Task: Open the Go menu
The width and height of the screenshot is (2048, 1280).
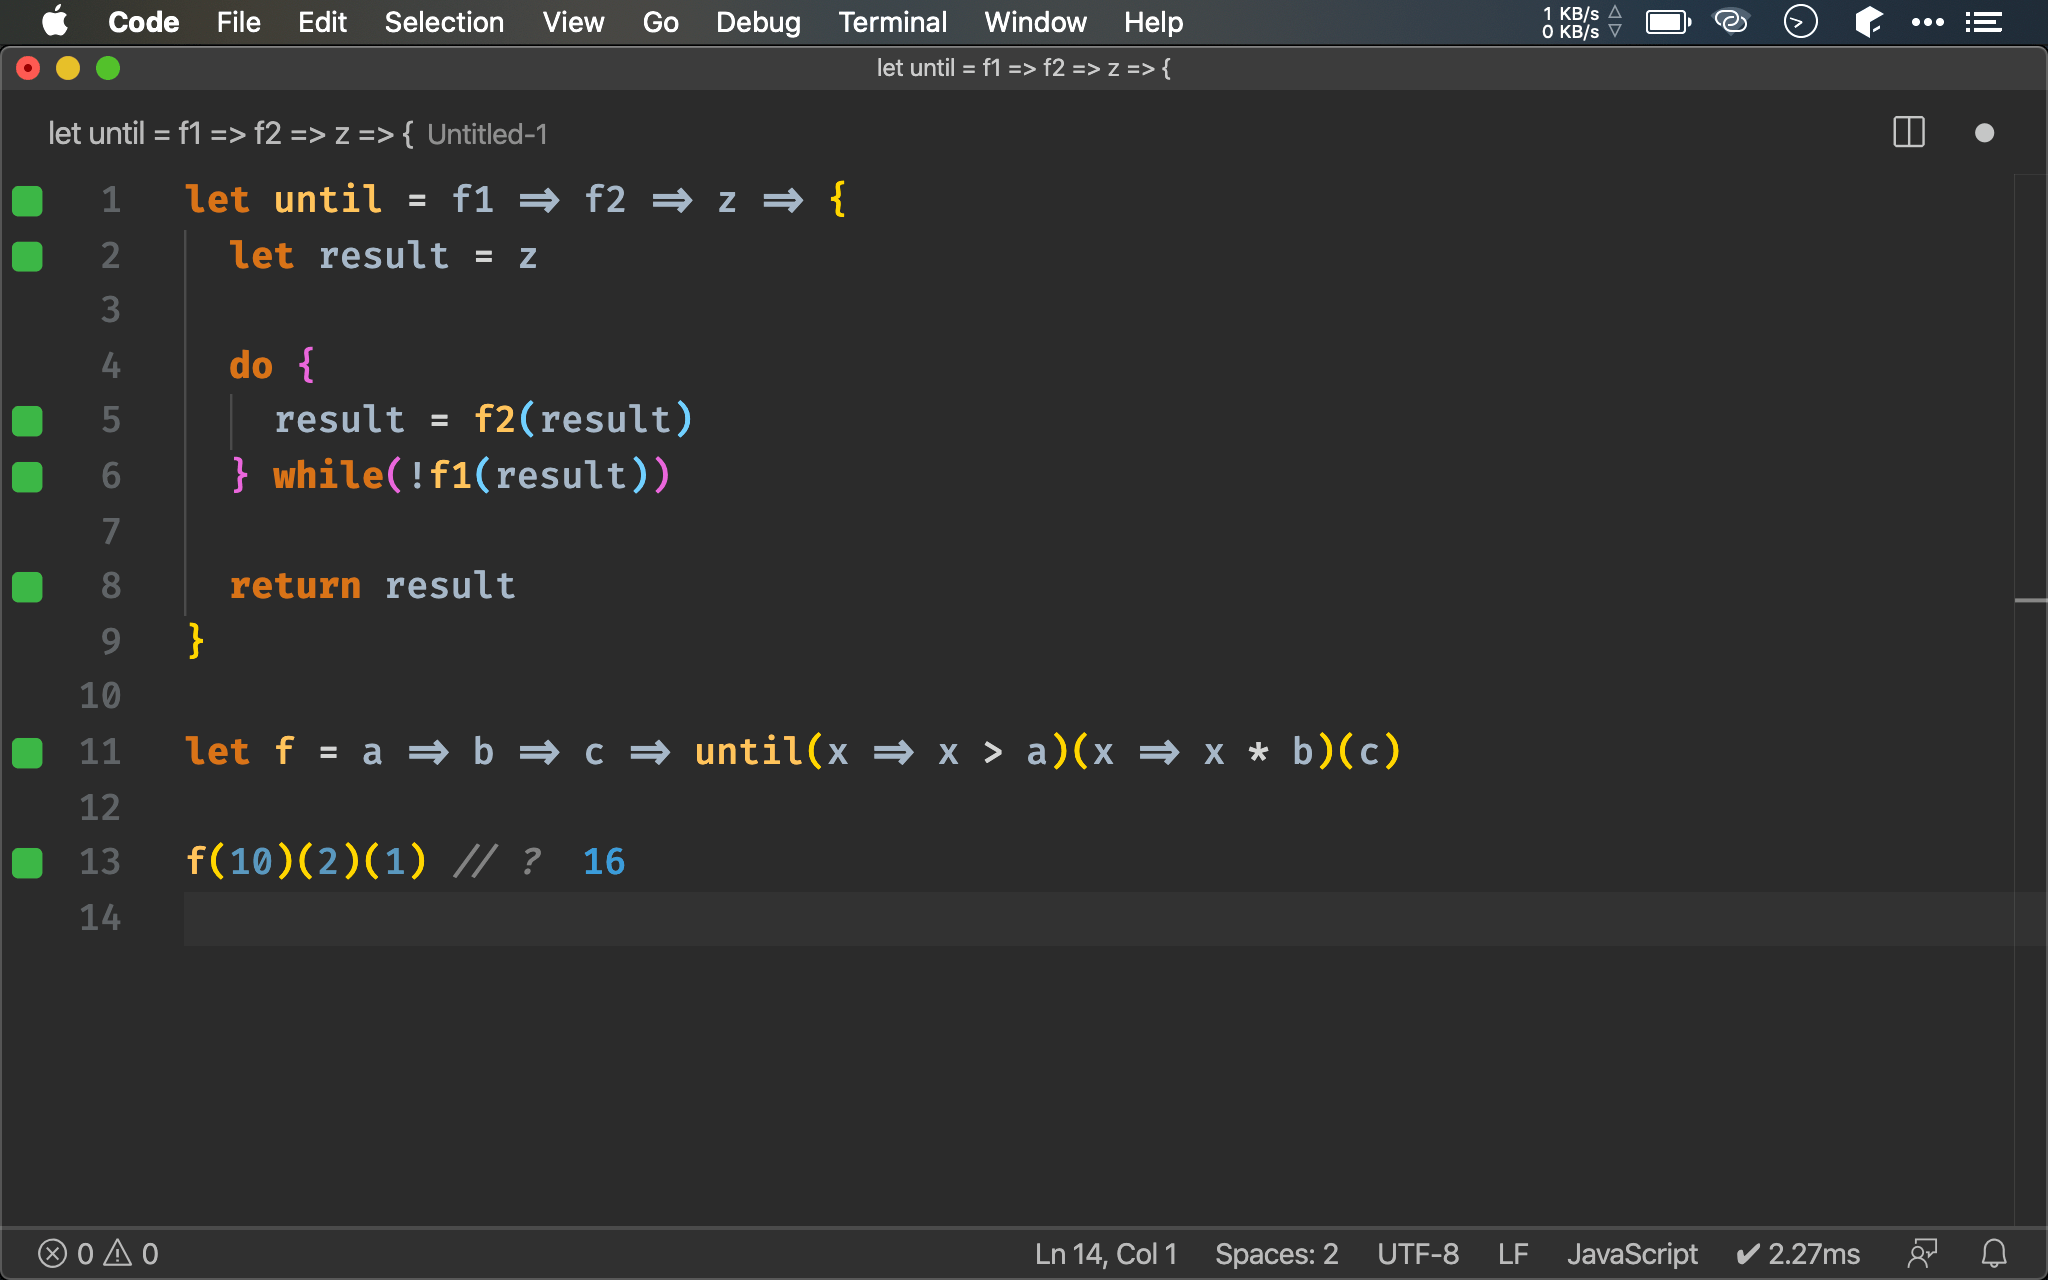Action: click(660, 22)
